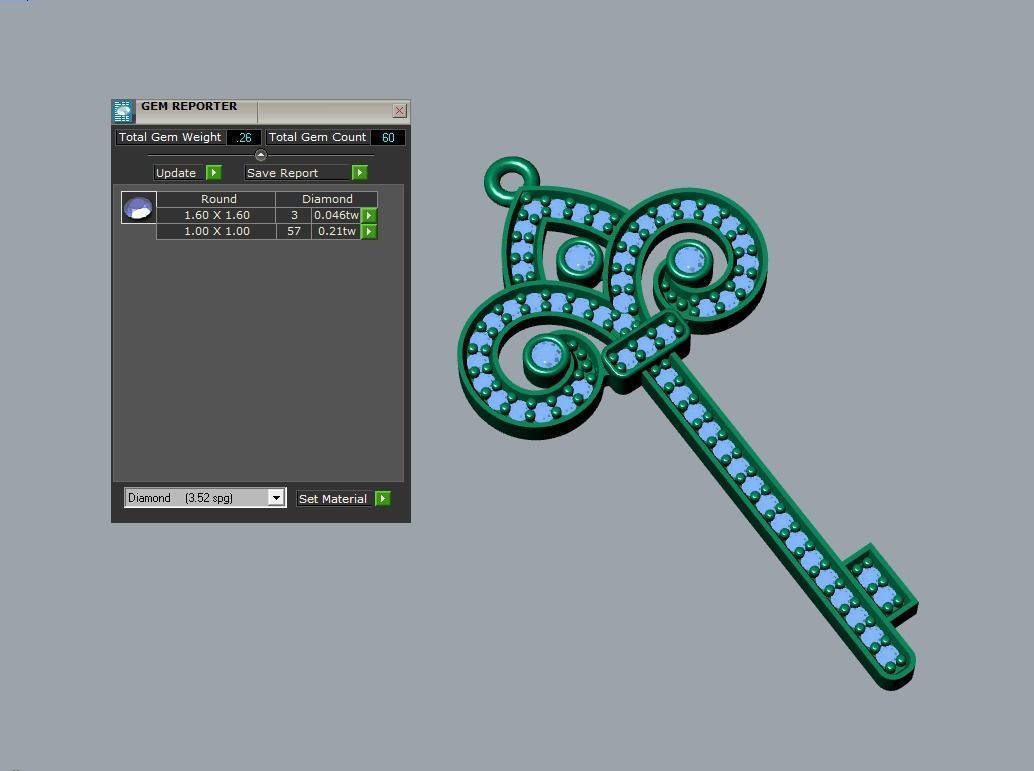The width and height of the screenshot is (1034, 771).
Task: Click the GEM REPORTER title text
Action: [x=189, y=106]
